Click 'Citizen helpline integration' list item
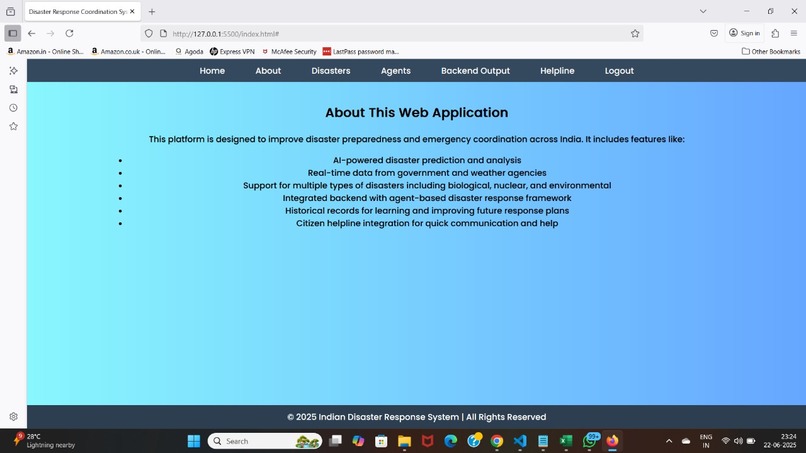 click(x=427, y=223)
